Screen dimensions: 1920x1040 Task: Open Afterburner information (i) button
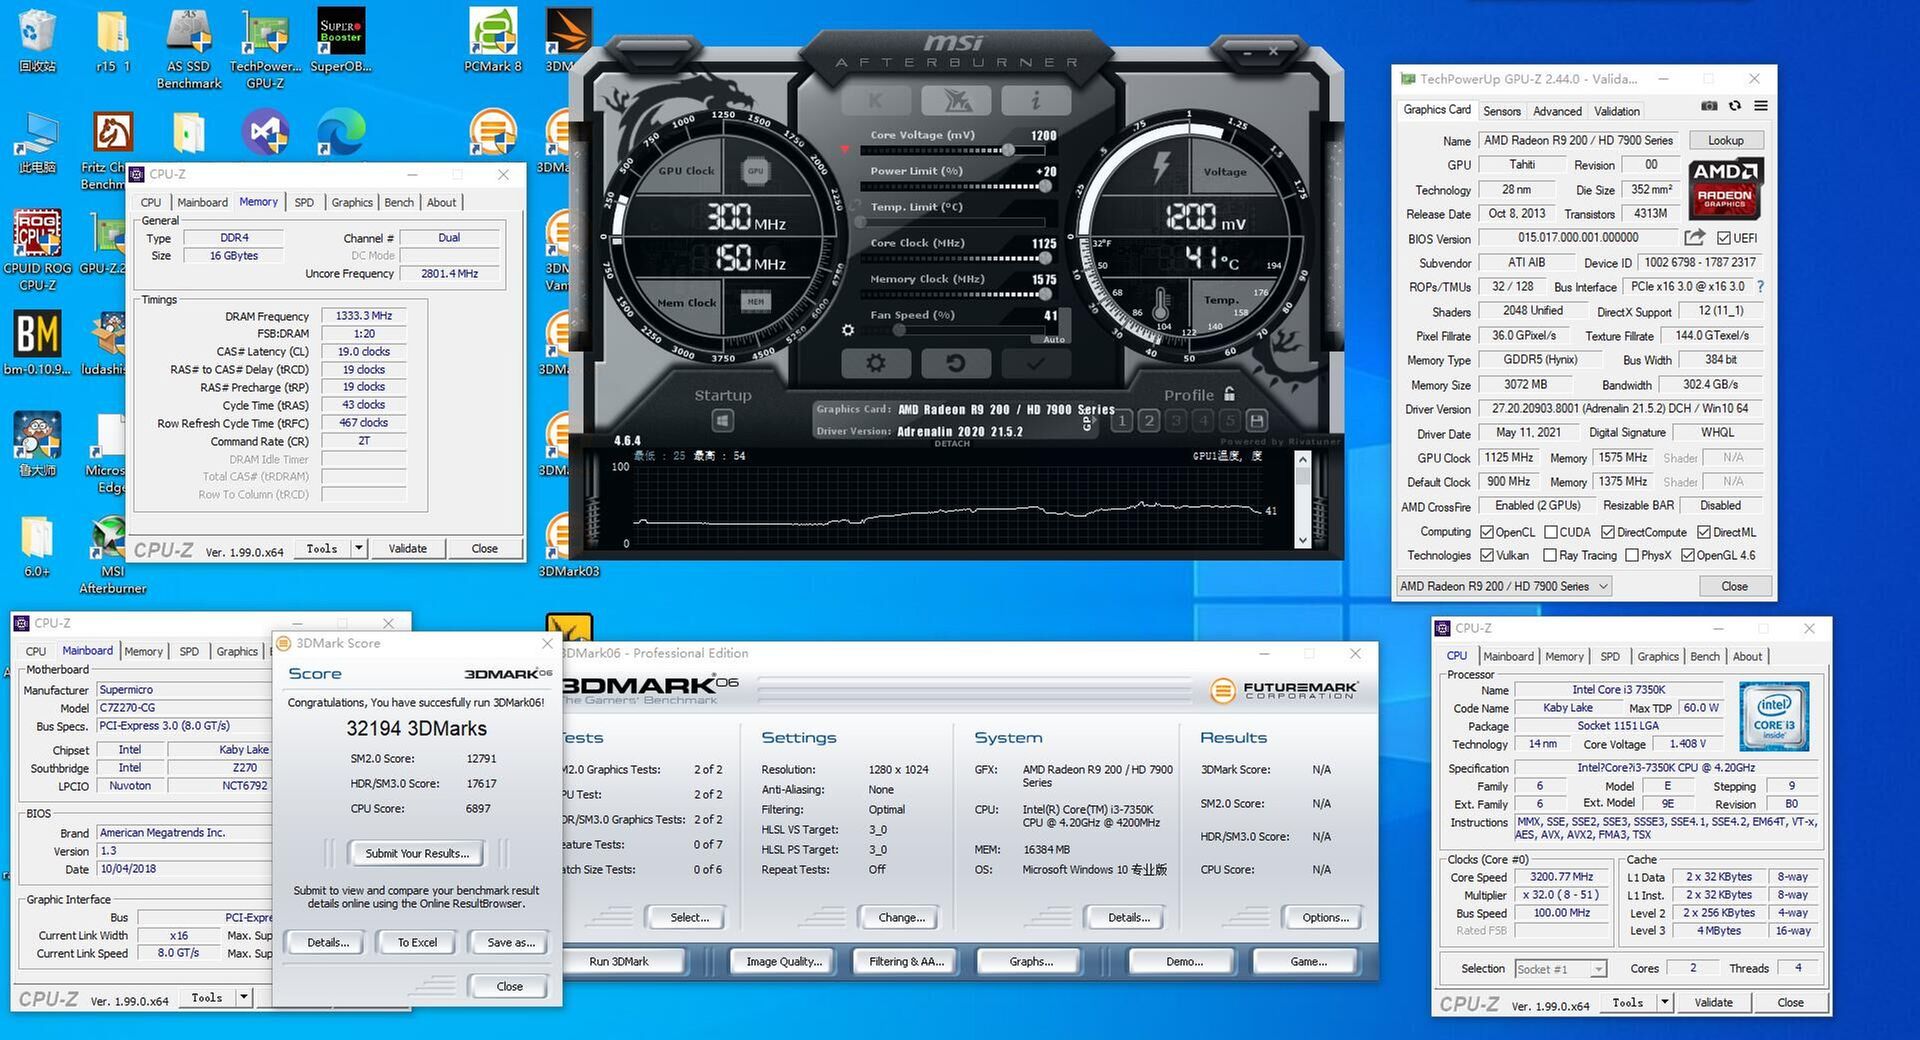1035,100
